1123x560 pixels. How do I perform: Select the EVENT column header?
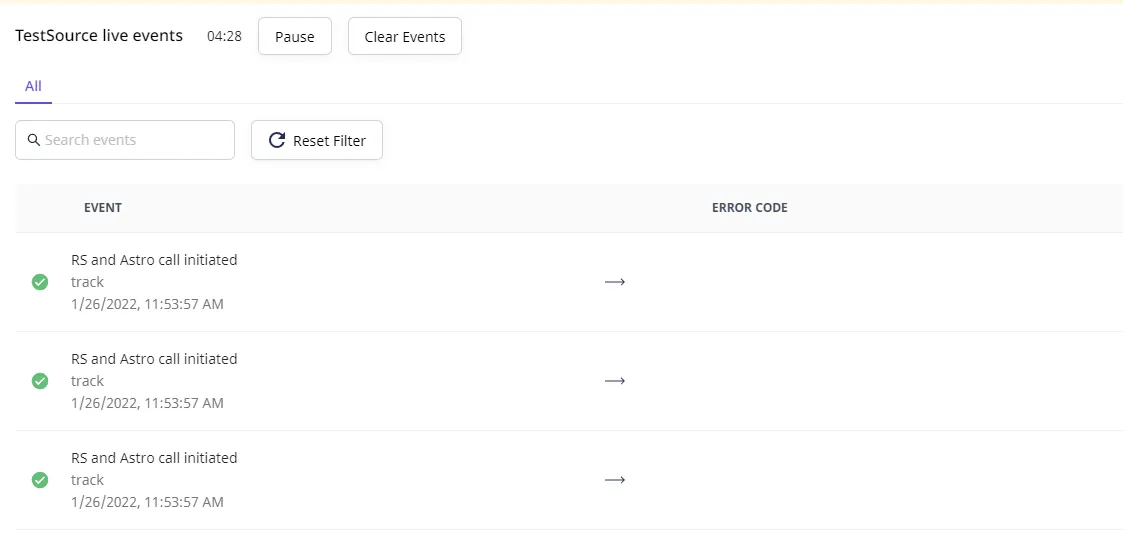point(102,208)
